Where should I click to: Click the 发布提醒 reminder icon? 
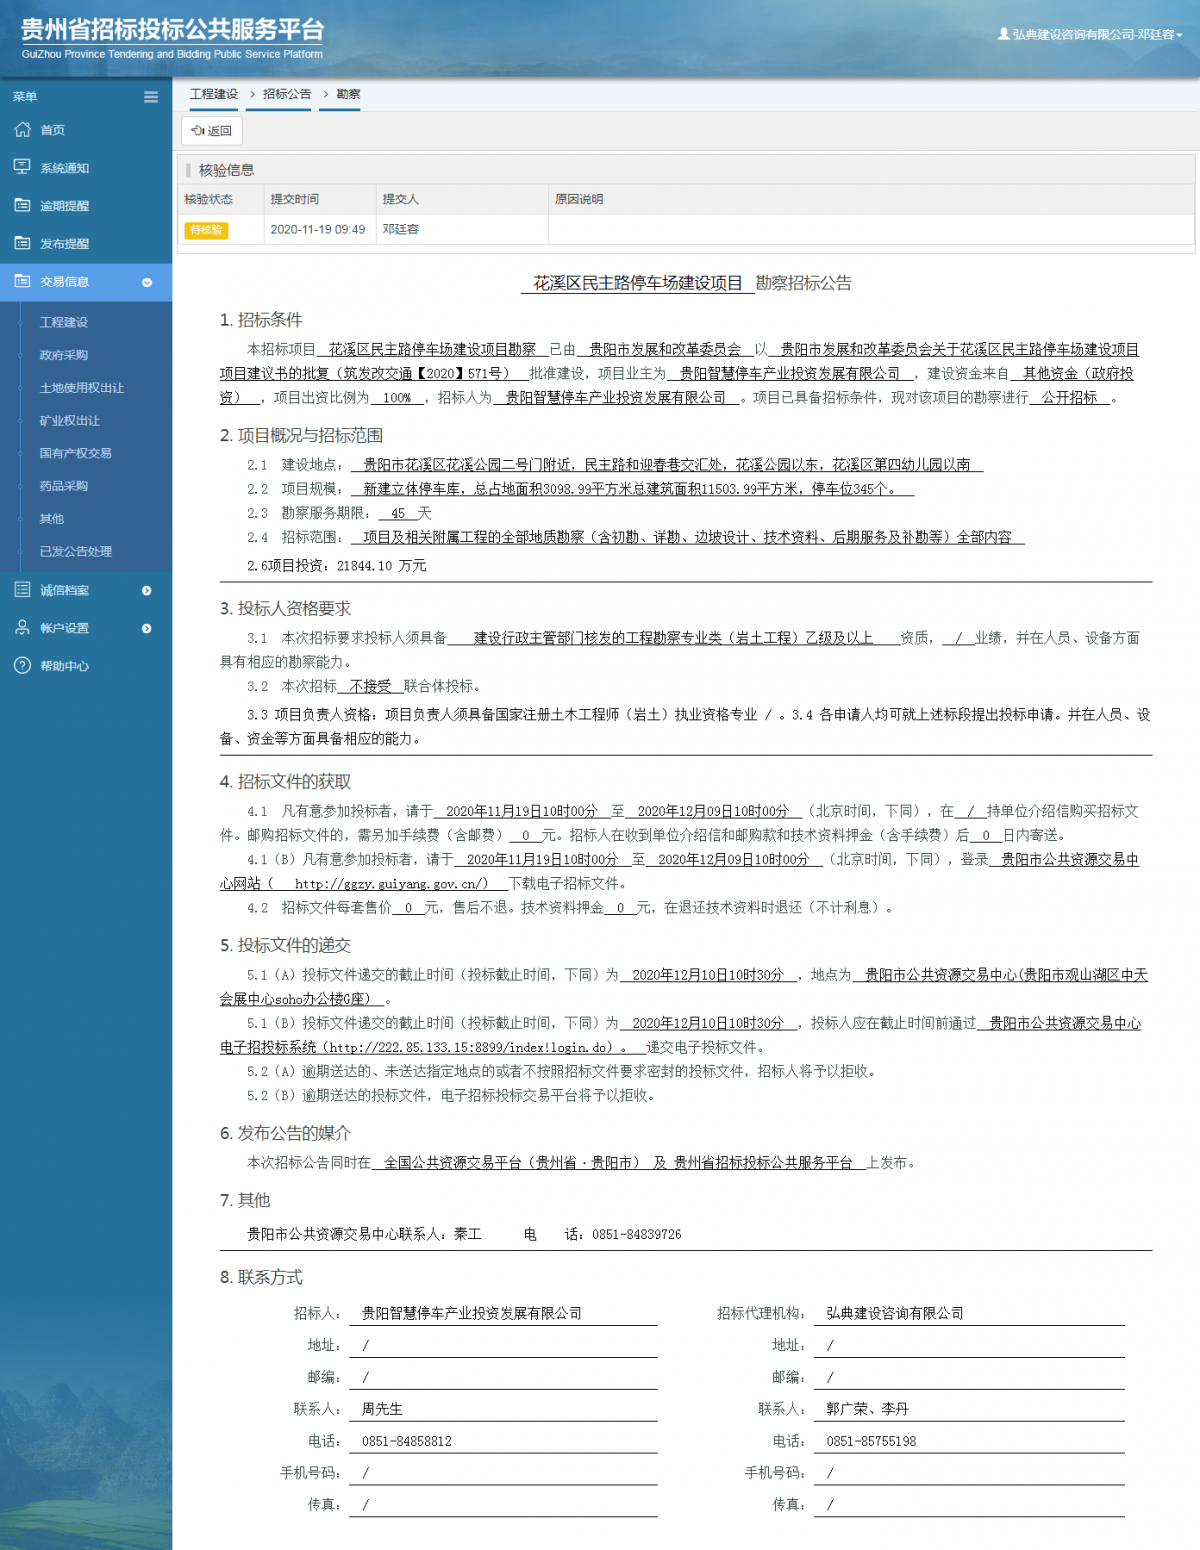(22, 243)
